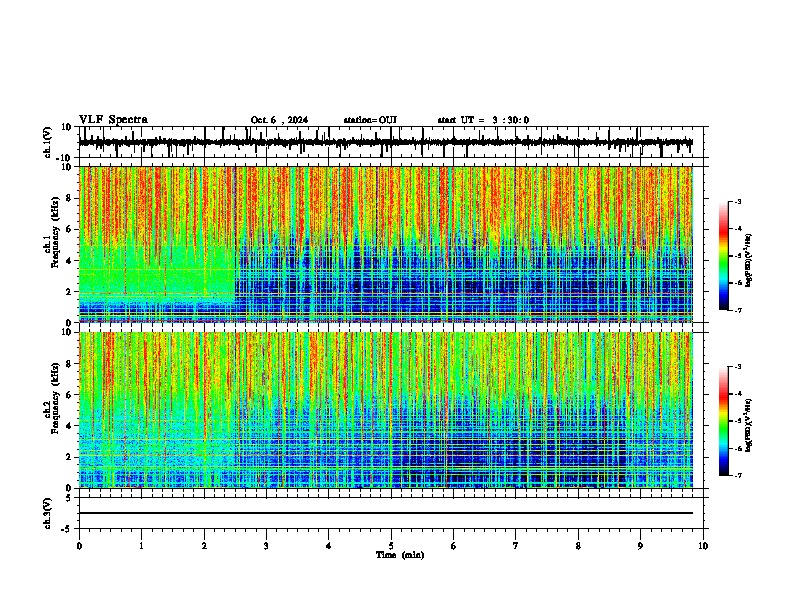This screenshot has width=792, height=612.
Task: Click the "8" kHz tick on ch.1 frequency axis
Action: 69,198
